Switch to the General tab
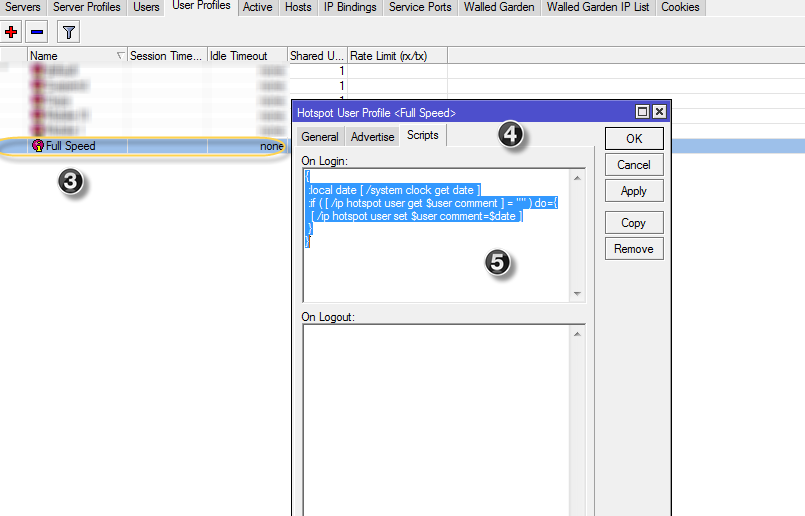 (320, 136)
